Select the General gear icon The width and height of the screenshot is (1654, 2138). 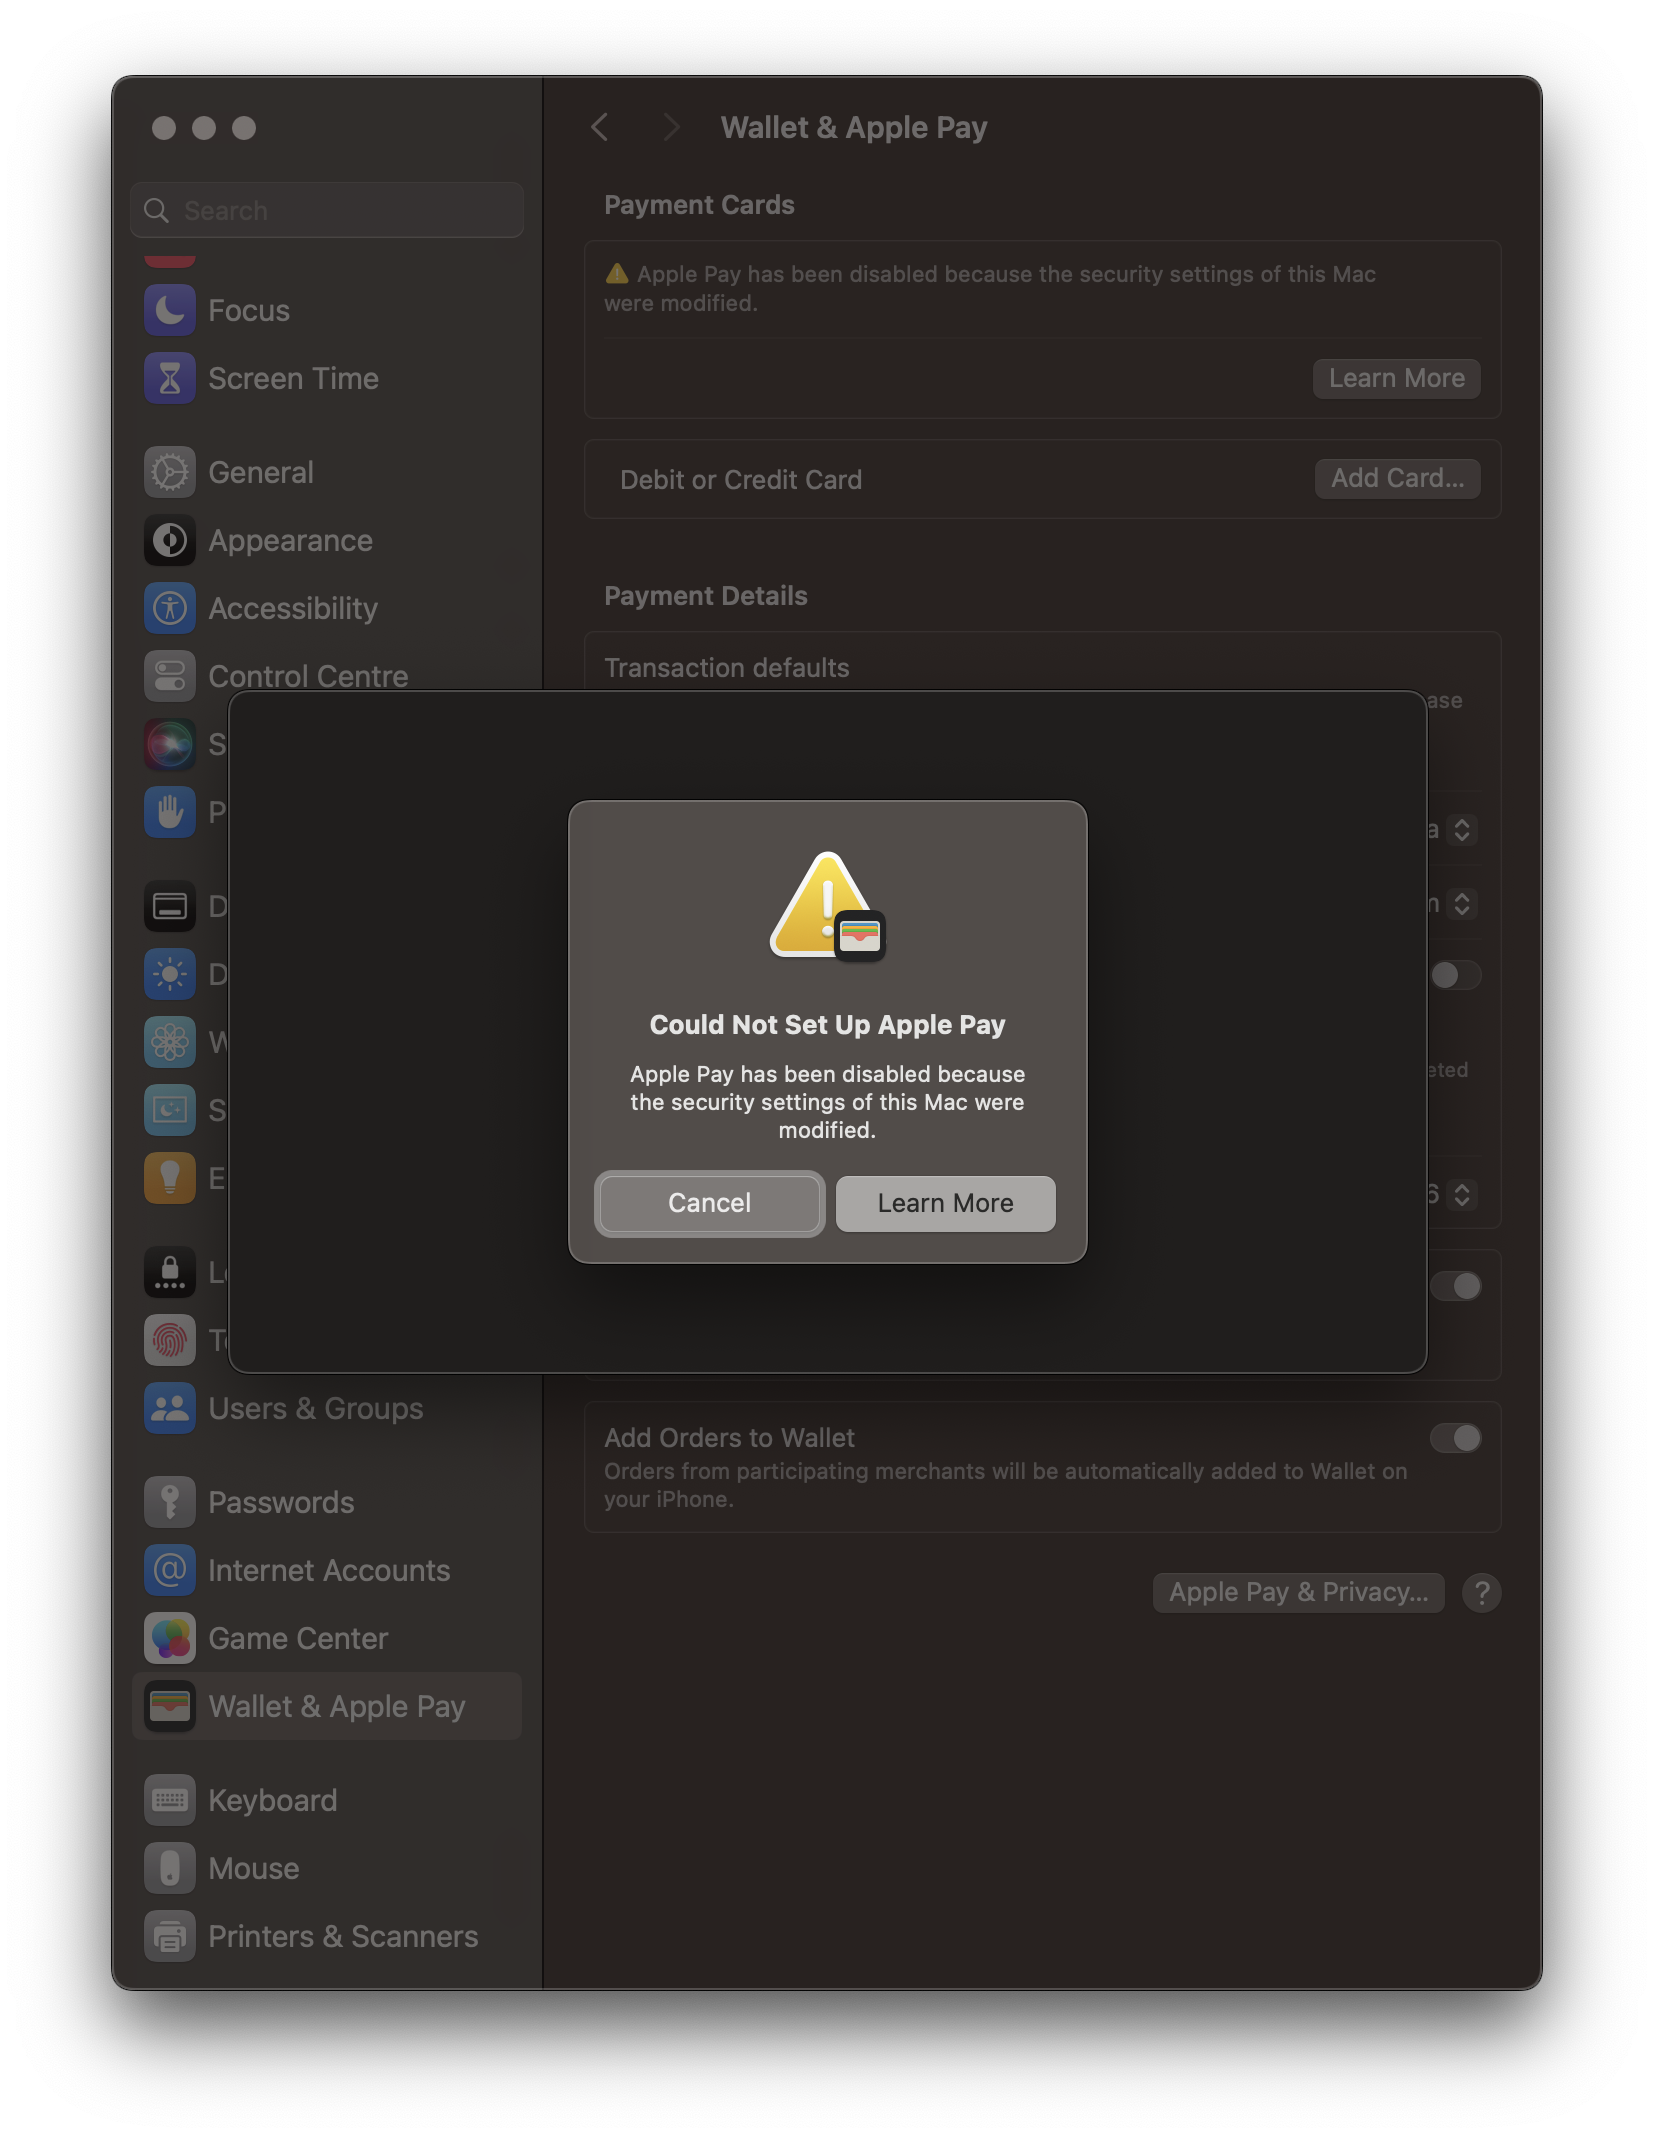[170, 472]
